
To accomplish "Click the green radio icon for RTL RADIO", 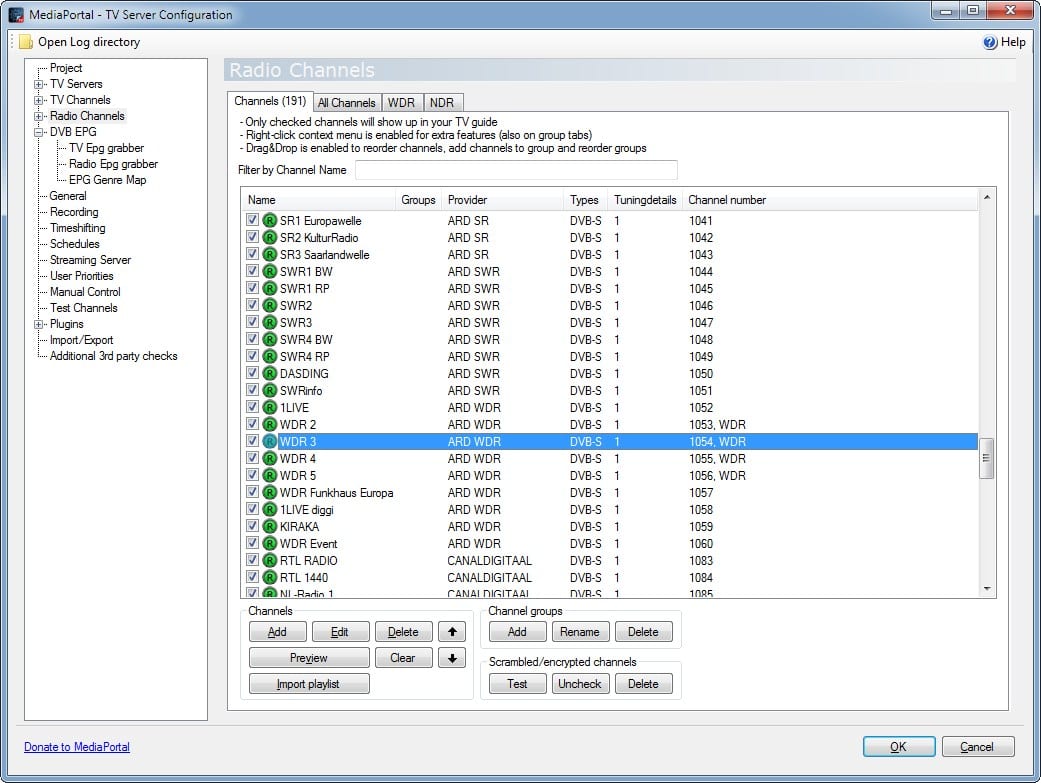I will tap(269, 561).
